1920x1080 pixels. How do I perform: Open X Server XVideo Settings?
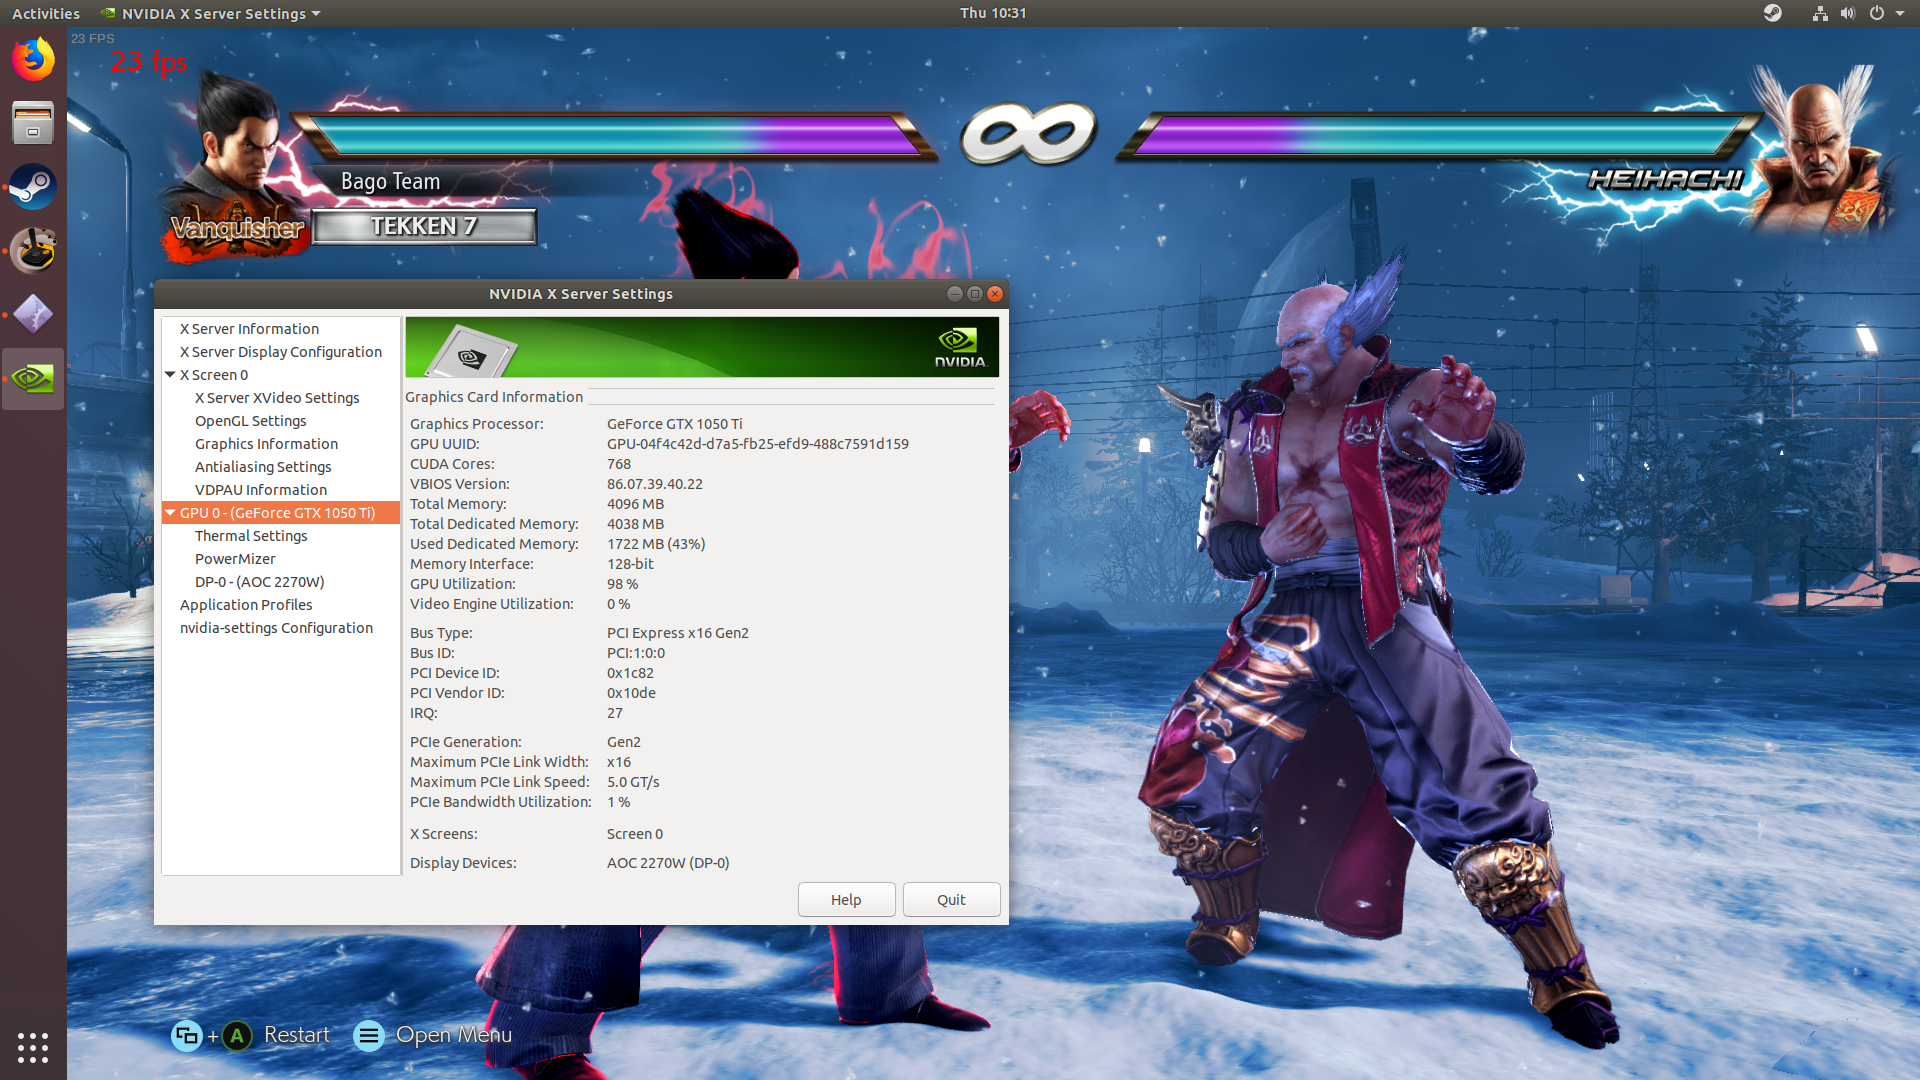[277, 398]
